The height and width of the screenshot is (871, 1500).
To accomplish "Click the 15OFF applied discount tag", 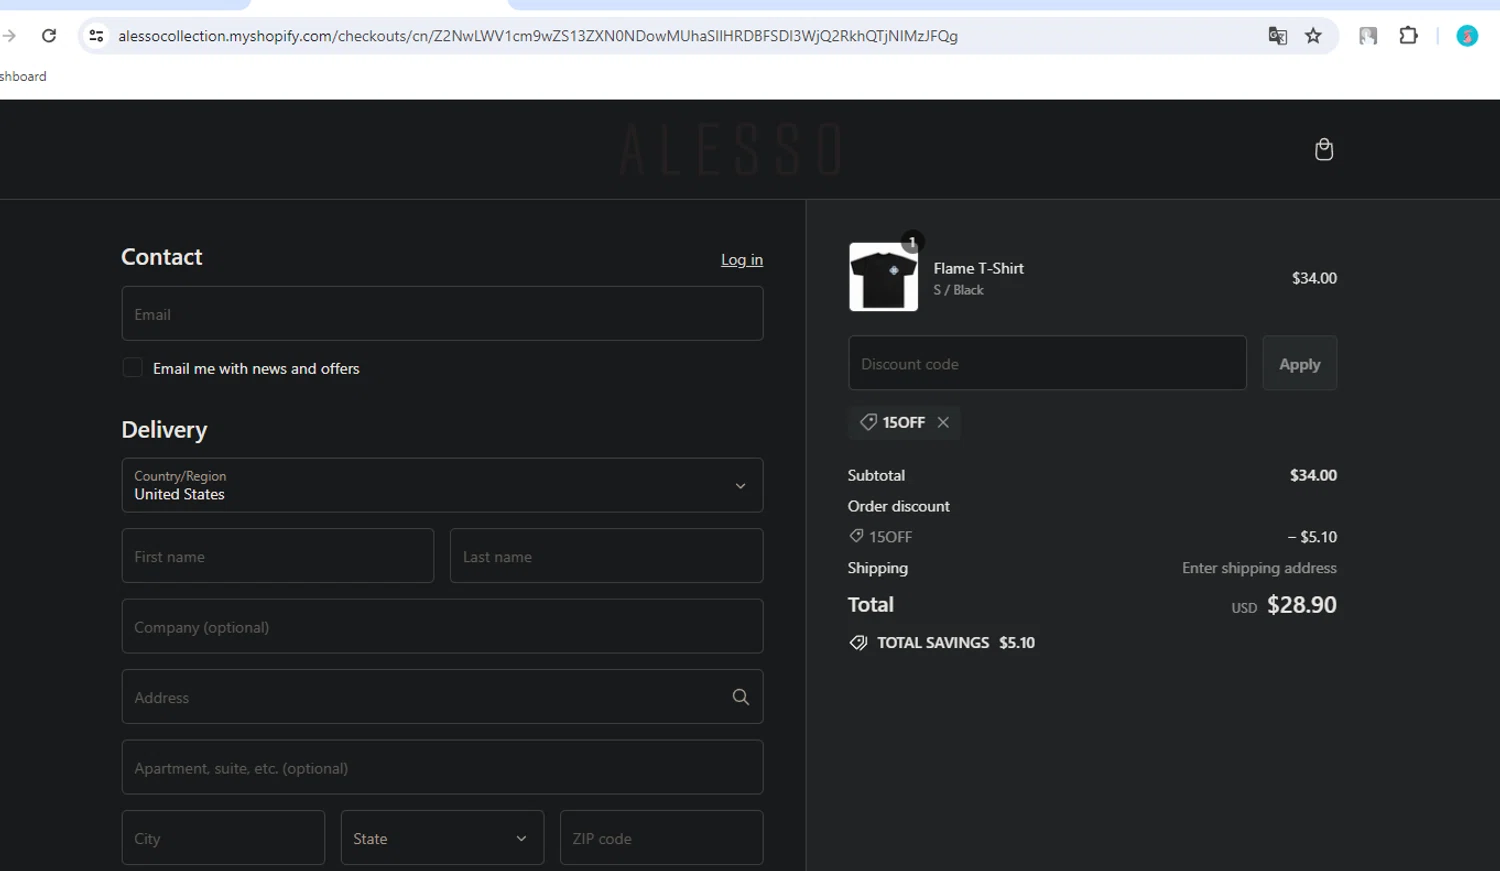I will click(x=904, y=422).
